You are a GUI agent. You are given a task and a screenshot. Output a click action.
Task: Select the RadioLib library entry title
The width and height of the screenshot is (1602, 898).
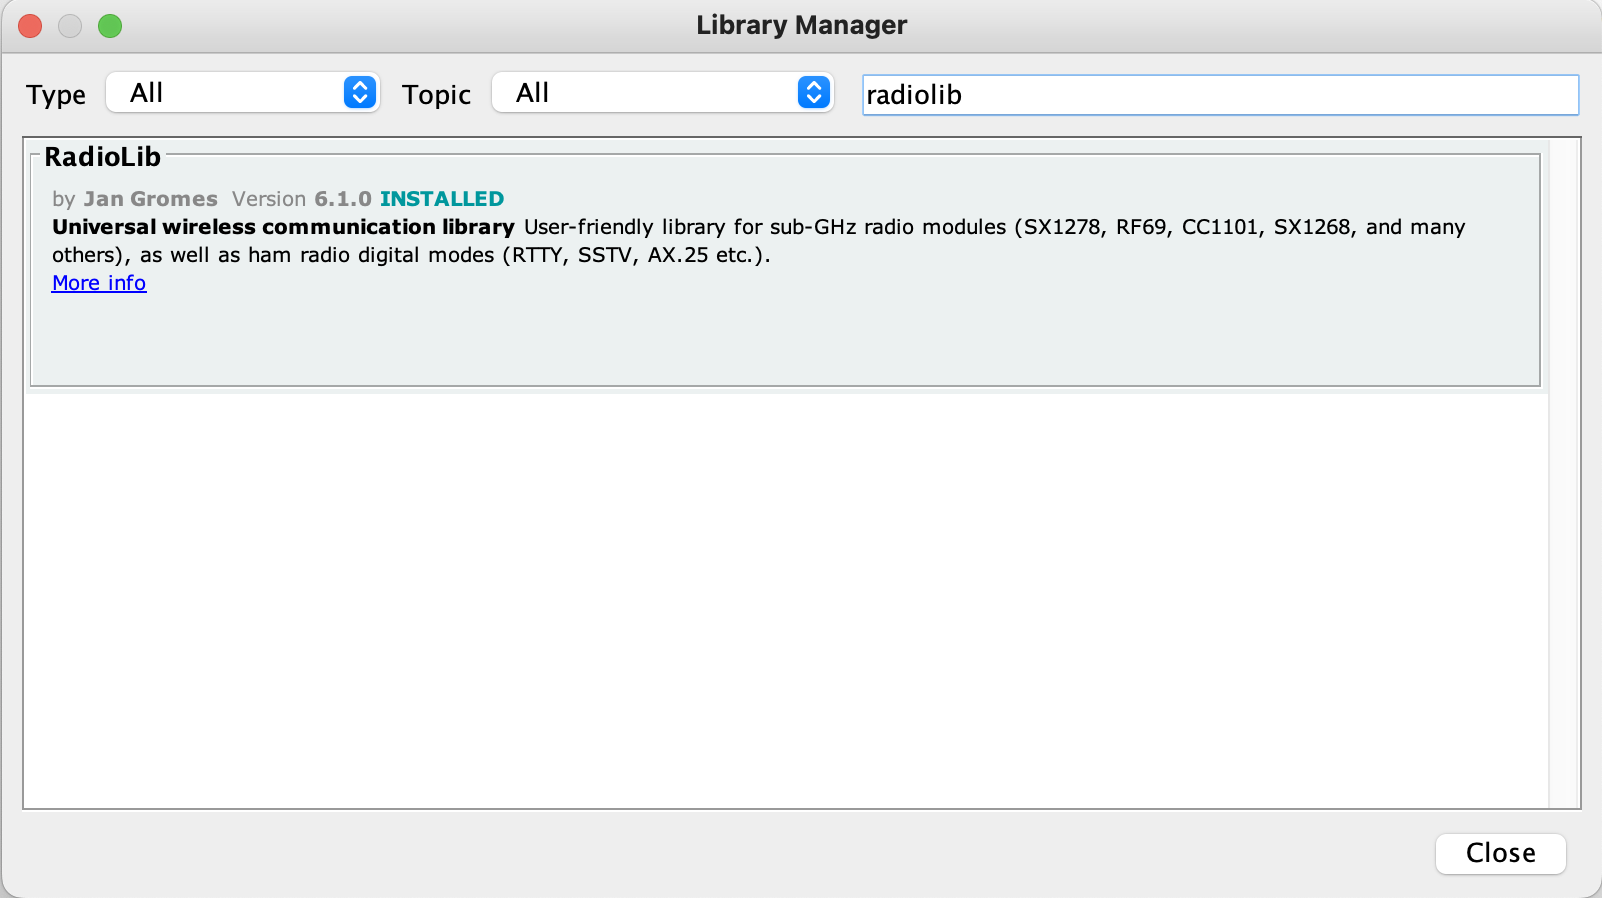click(102, 157)
